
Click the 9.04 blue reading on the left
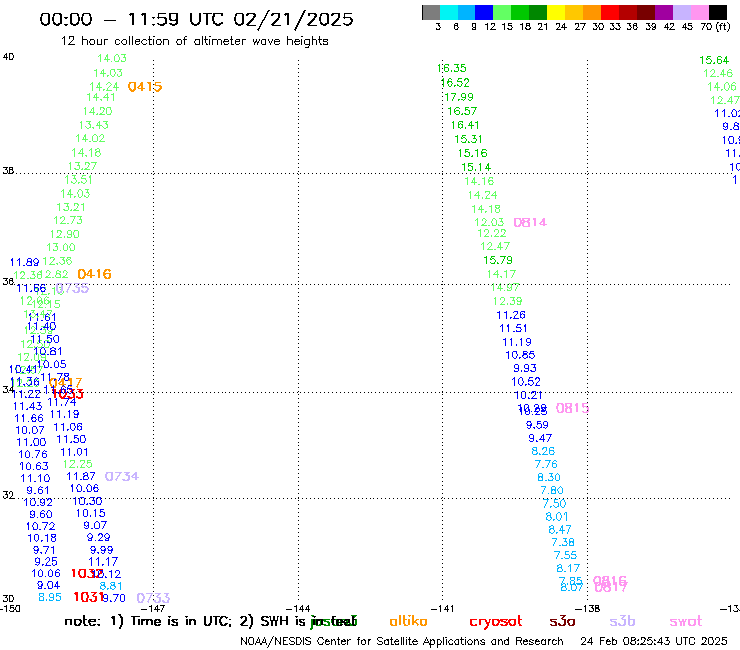(49, 585)
